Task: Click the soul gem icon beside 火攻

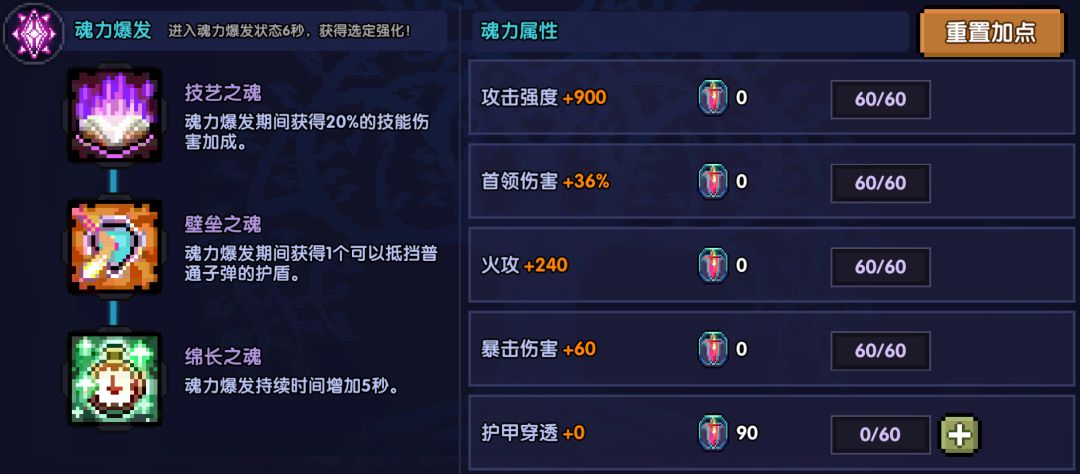Action: coord(713,266)
